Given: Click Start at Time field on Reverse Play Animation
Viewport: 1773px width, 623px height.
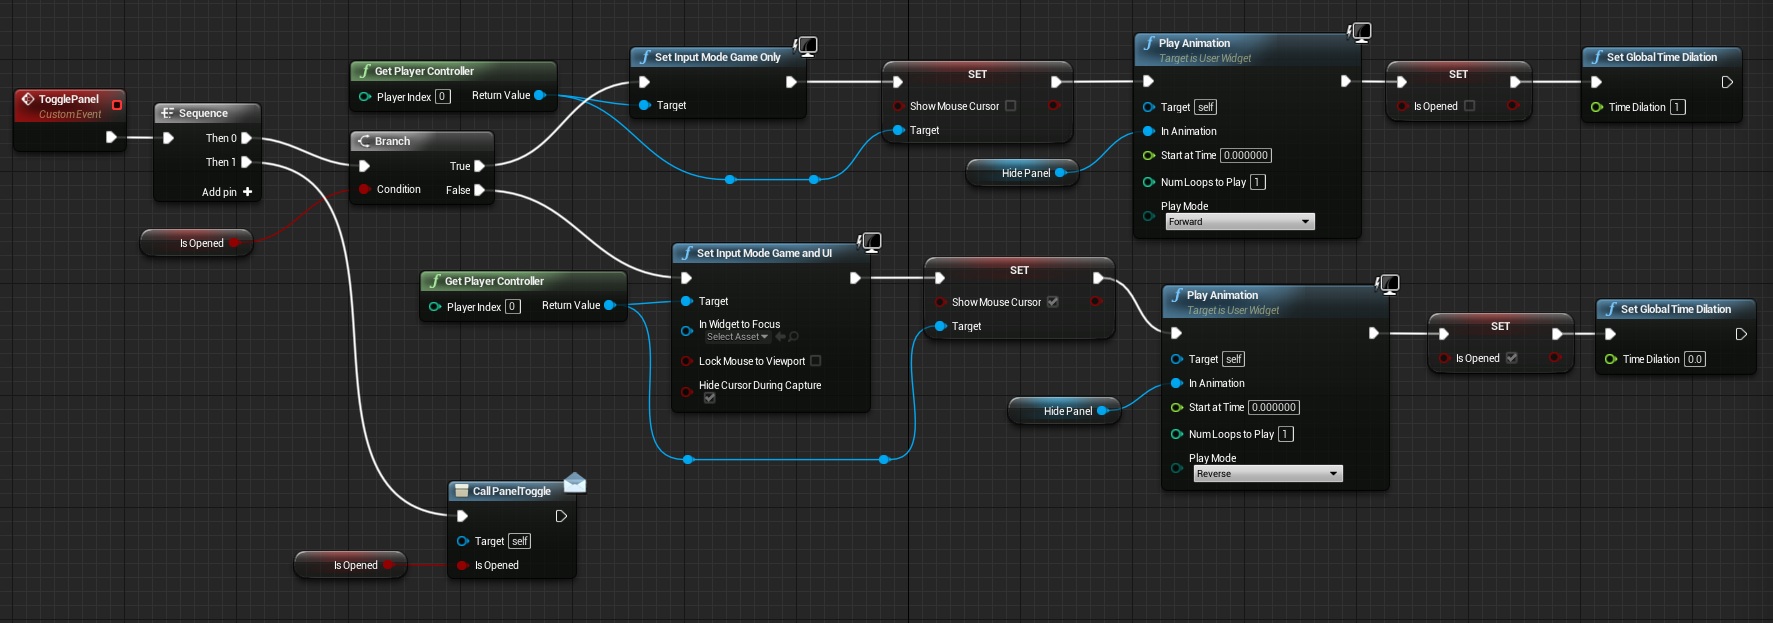Looking at the screenshot, I should (x=1274, y=407).
